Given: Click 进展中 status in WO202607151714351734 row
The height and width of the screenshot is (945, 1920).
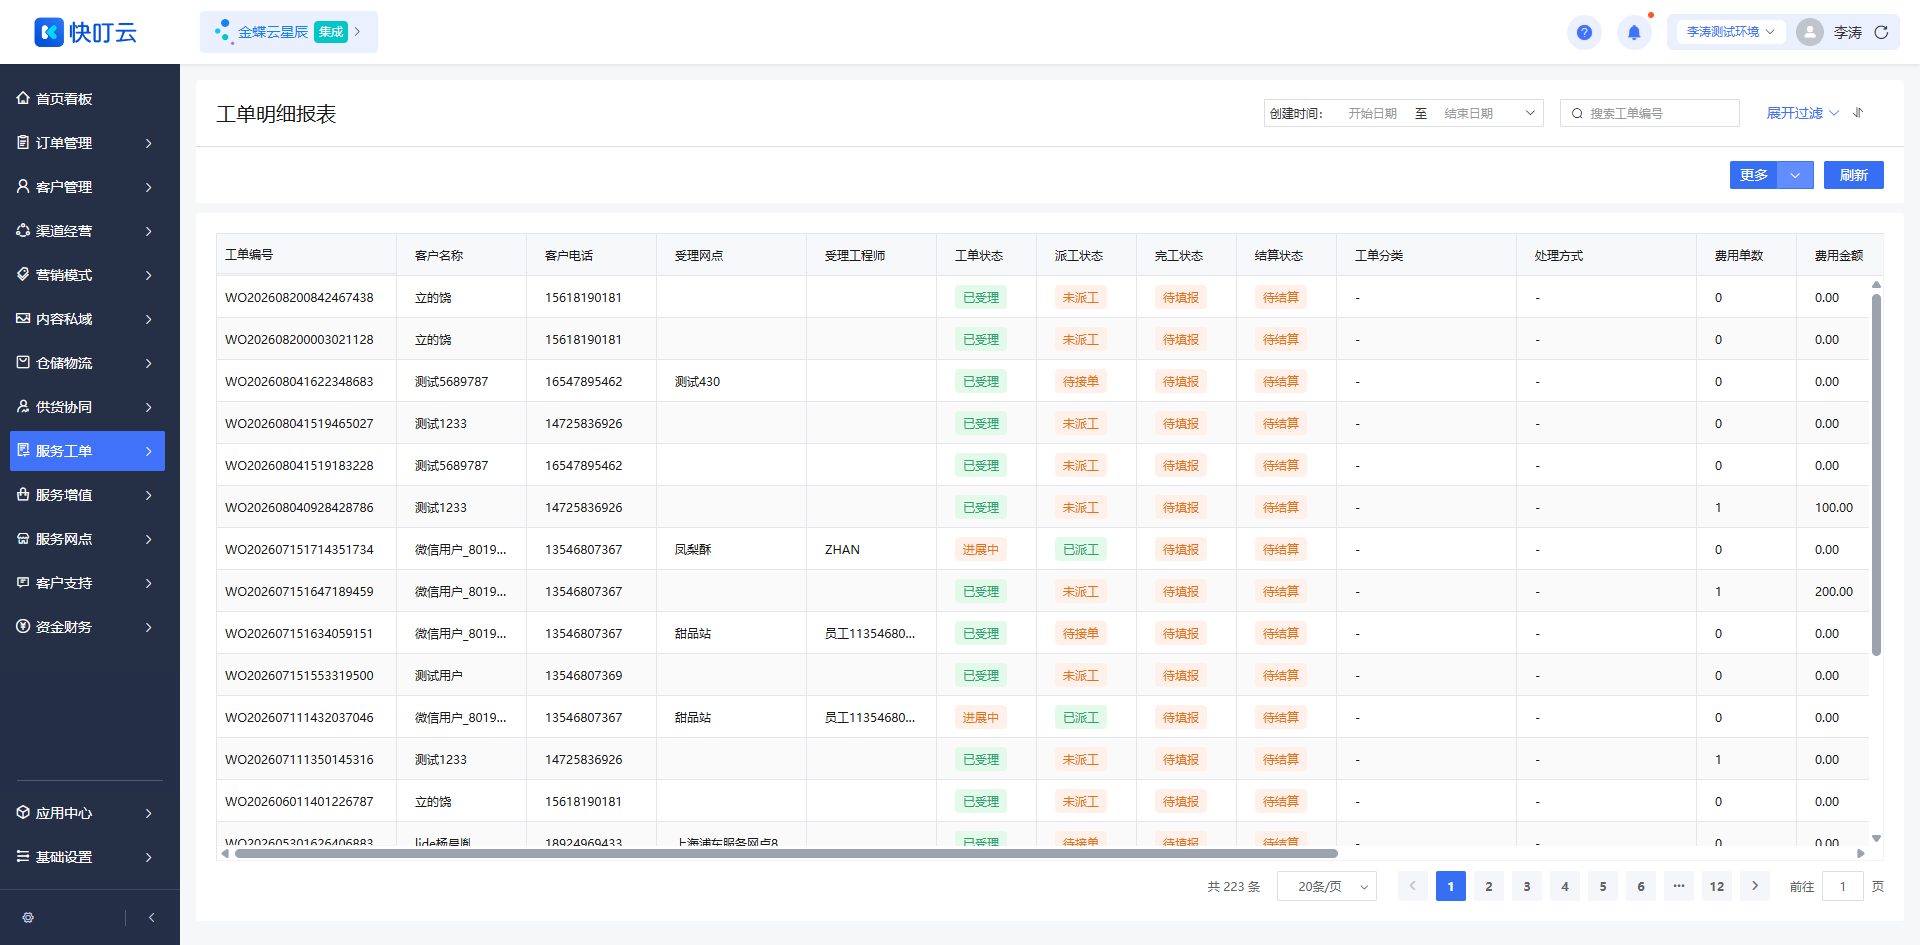Looking at the screenshot, I should [980, 549].
